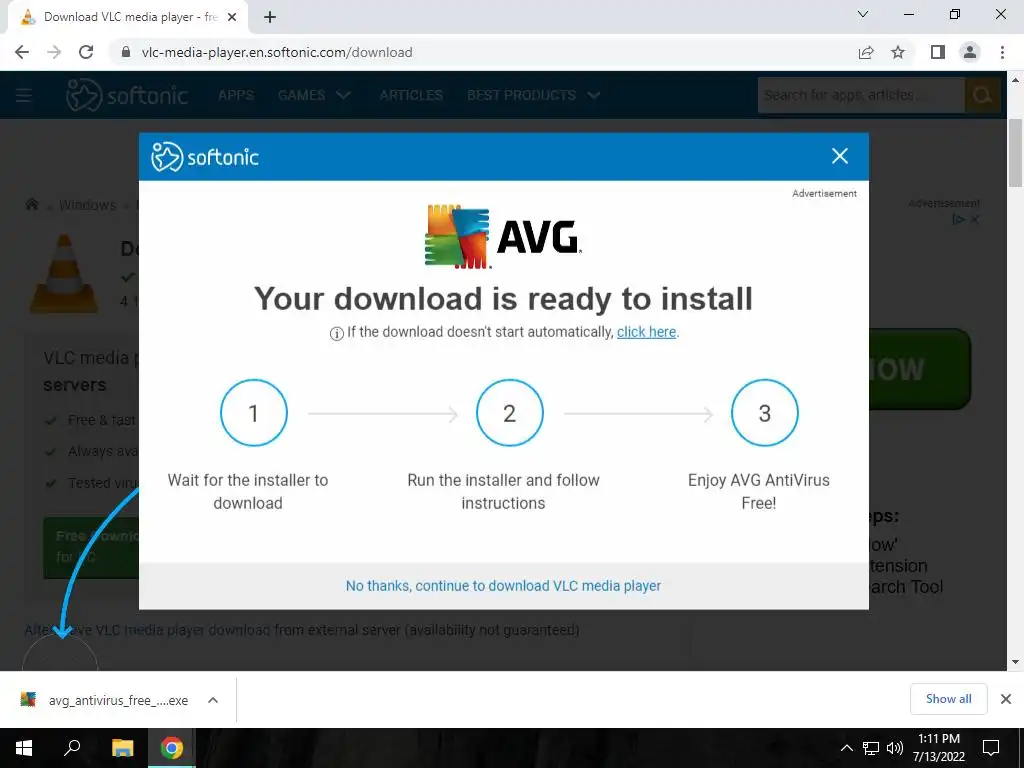Close the downloads bar
This screenshot has width=1024, height=768.
[1006, 699]
